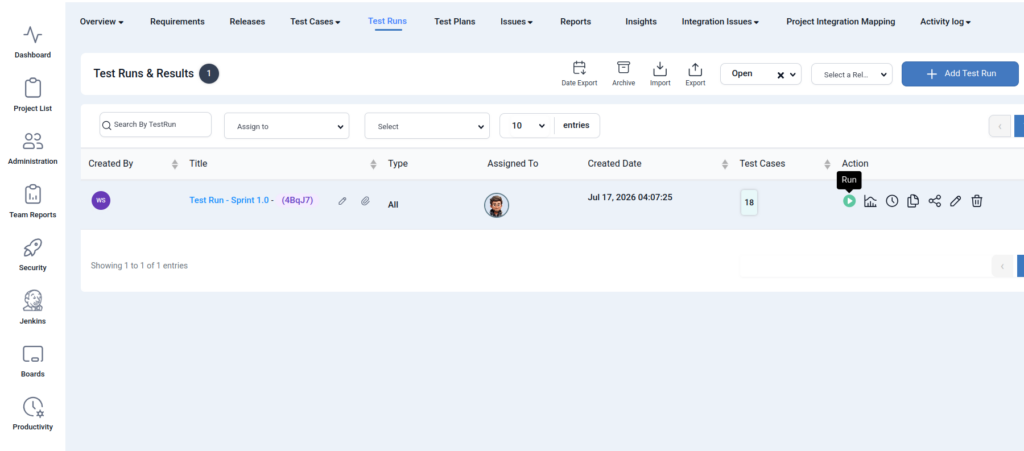Image resolution: width=1024 pixels, height=451 pixels.
Task: Click the Export icon
Action: click(x=696, y=74)
